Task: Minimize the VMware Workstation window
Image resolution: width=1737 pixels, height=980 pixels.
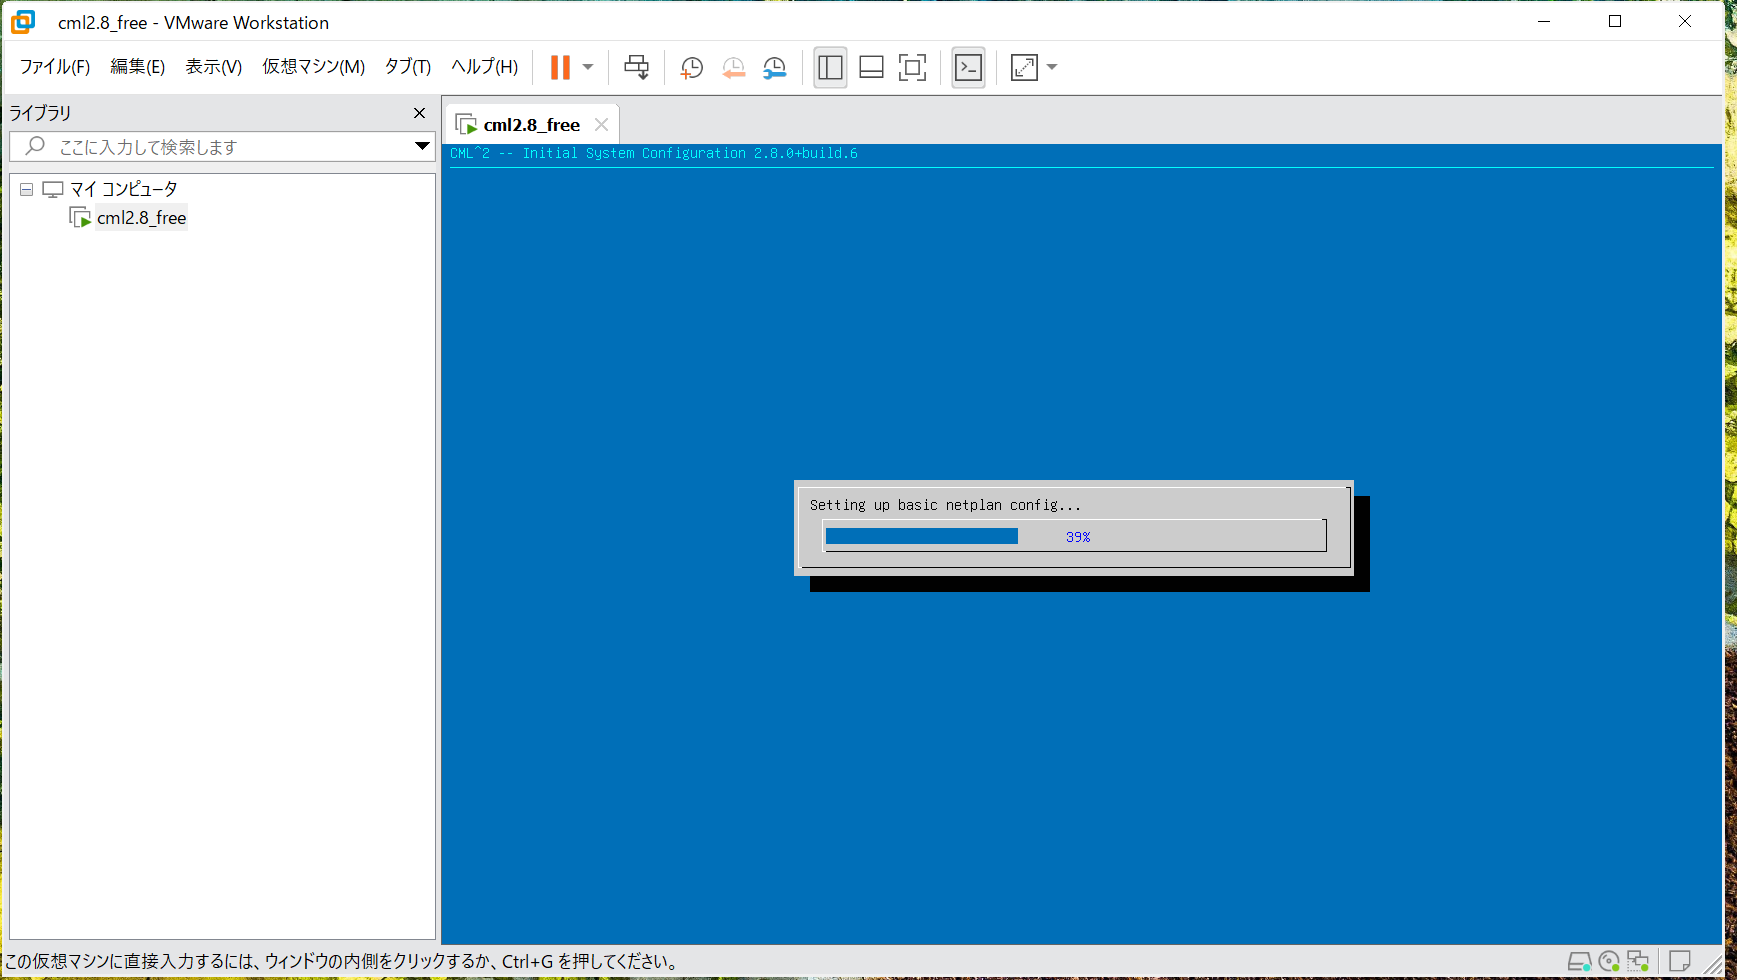Action: [1544, 21]
